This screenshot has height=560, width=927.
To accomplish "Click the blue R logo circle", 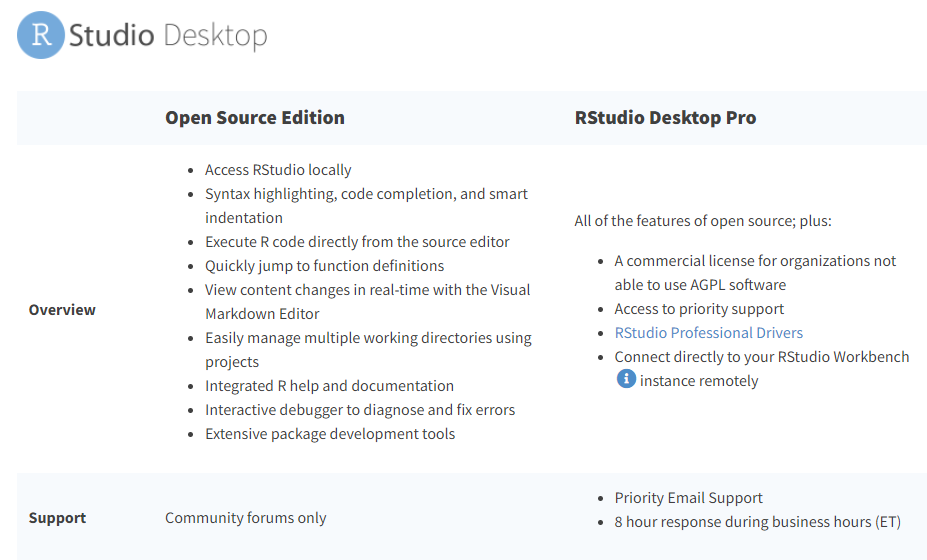I will coord(41,36).
